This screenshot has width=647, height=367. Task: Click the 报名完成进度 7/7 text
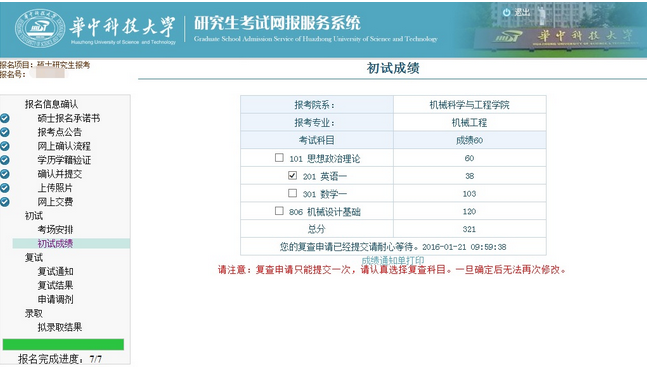59,359
